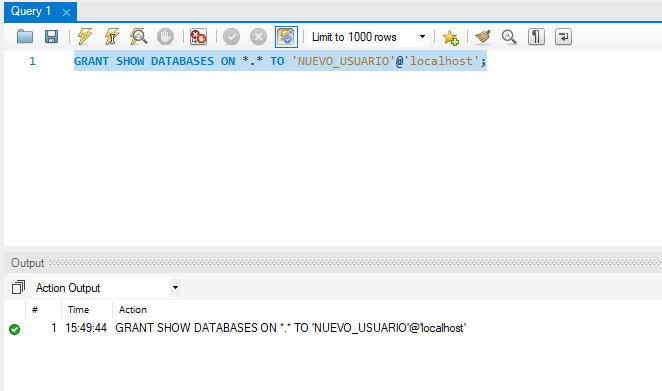Image resolution: width=662 pixels, height=391 pixels.
Task: Close the Query 1 tab
Action: 66,13
